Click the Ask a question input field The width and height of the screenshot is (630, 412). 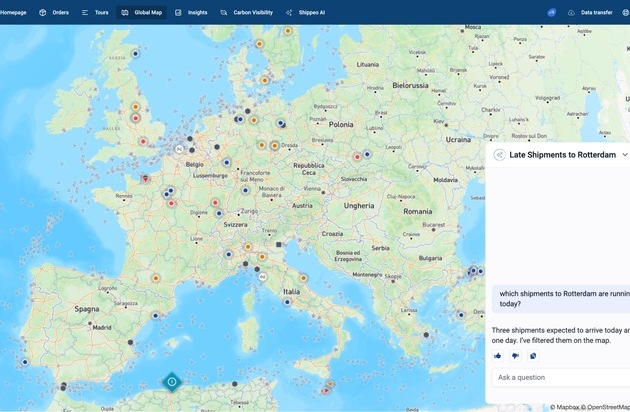point(560,377)
